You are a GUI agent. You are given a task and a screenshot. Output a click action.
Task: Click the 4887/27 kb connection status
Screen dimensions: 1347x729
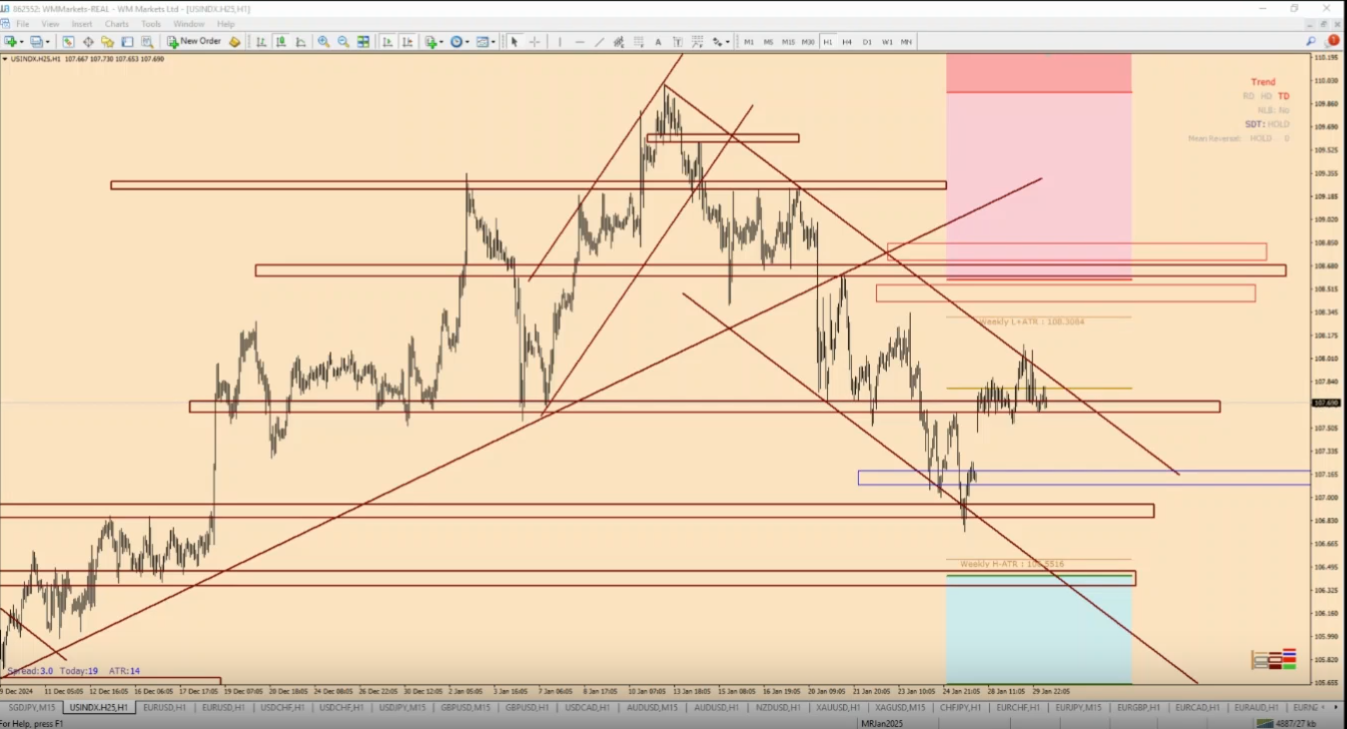click(x=1296, y=723)
